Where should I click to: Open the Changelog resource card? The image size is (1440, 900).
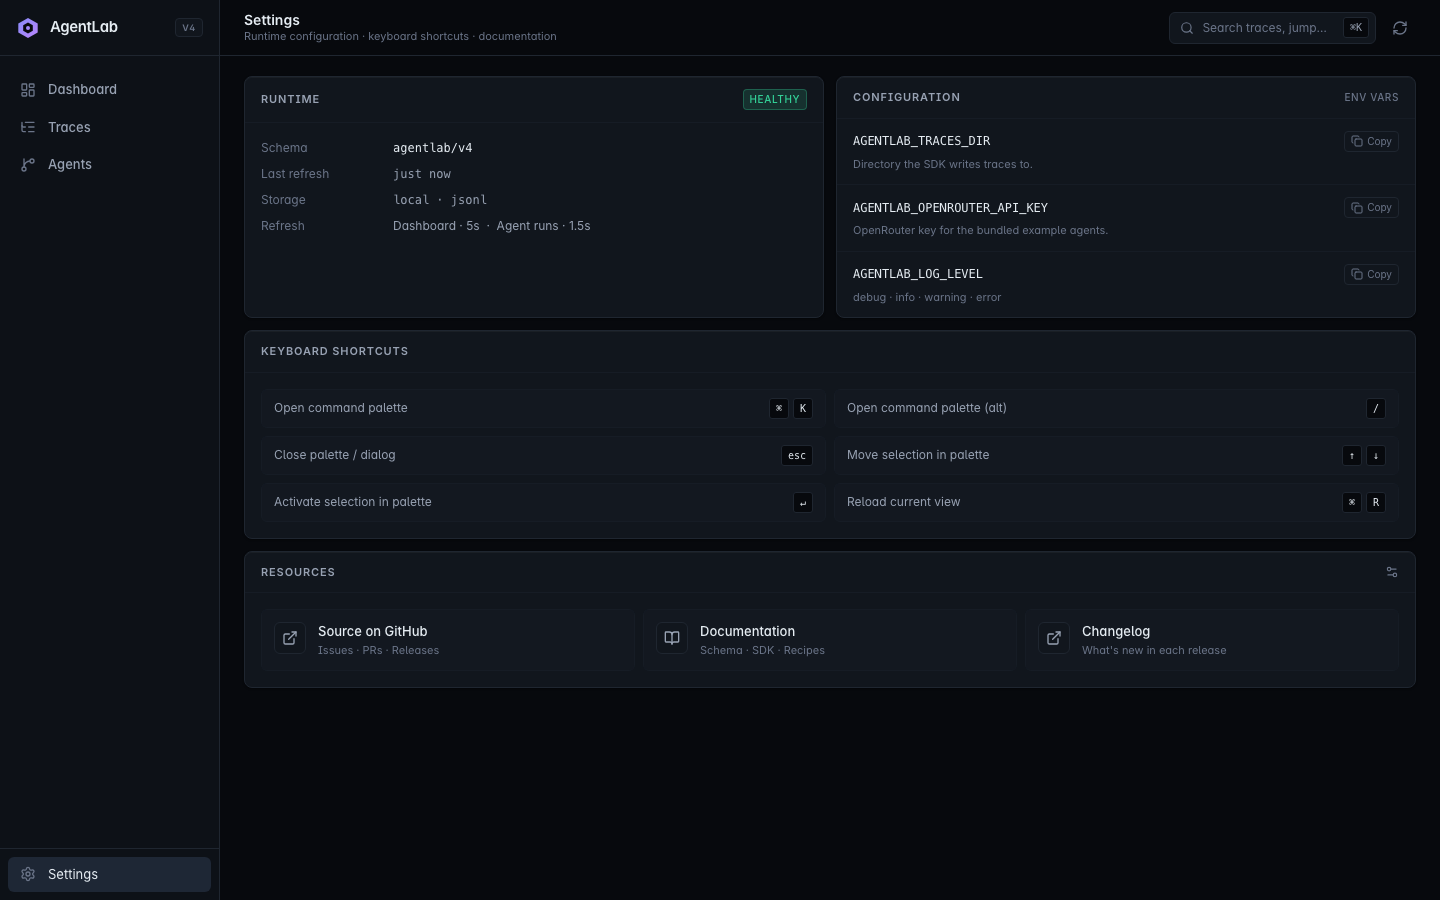coord(1212,640)
